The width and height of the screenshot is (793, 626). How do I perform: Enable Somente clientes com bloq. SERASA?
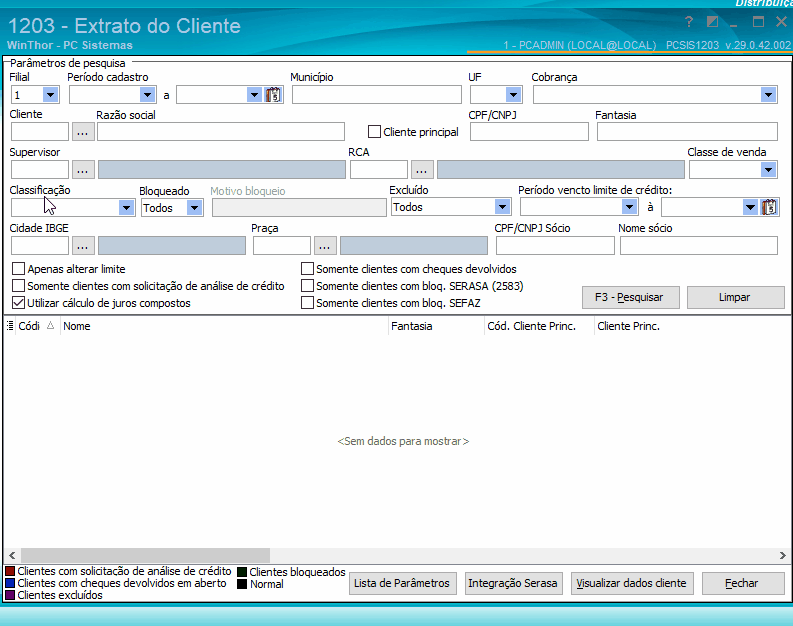(307, 286)
